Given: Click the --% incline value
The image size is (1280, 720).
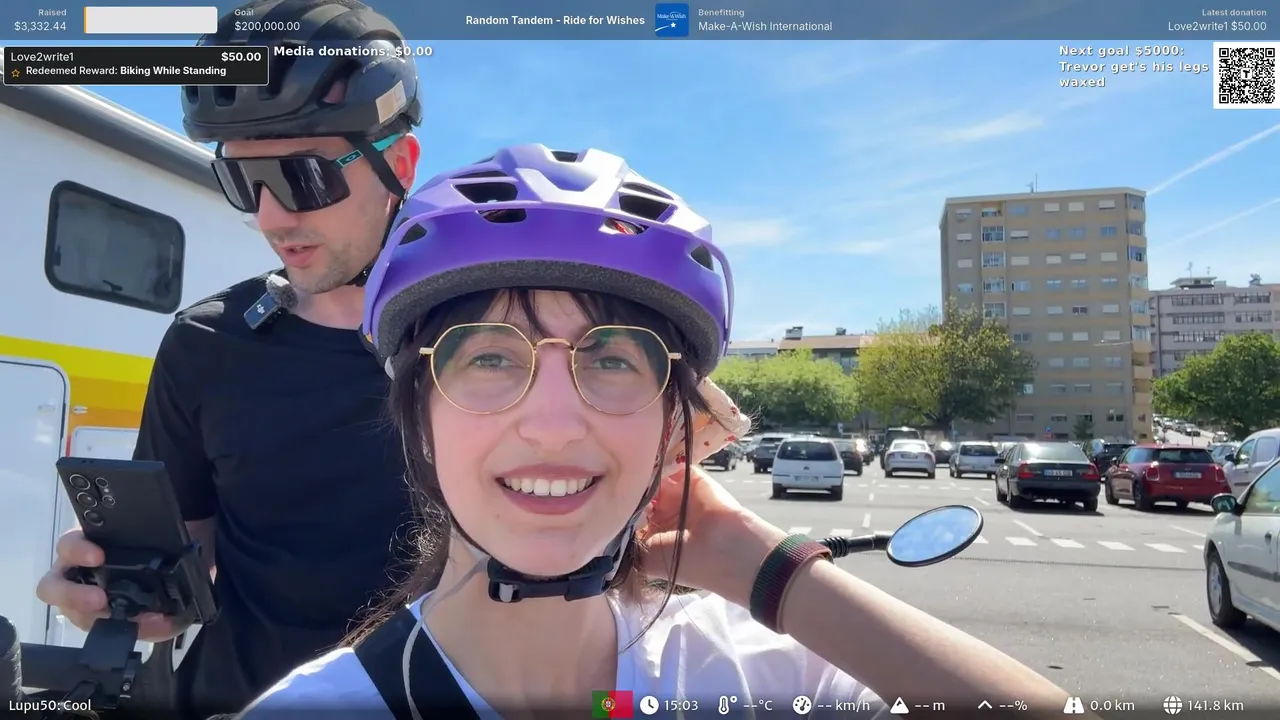Looking at the screenshot, I should 1014,705.
